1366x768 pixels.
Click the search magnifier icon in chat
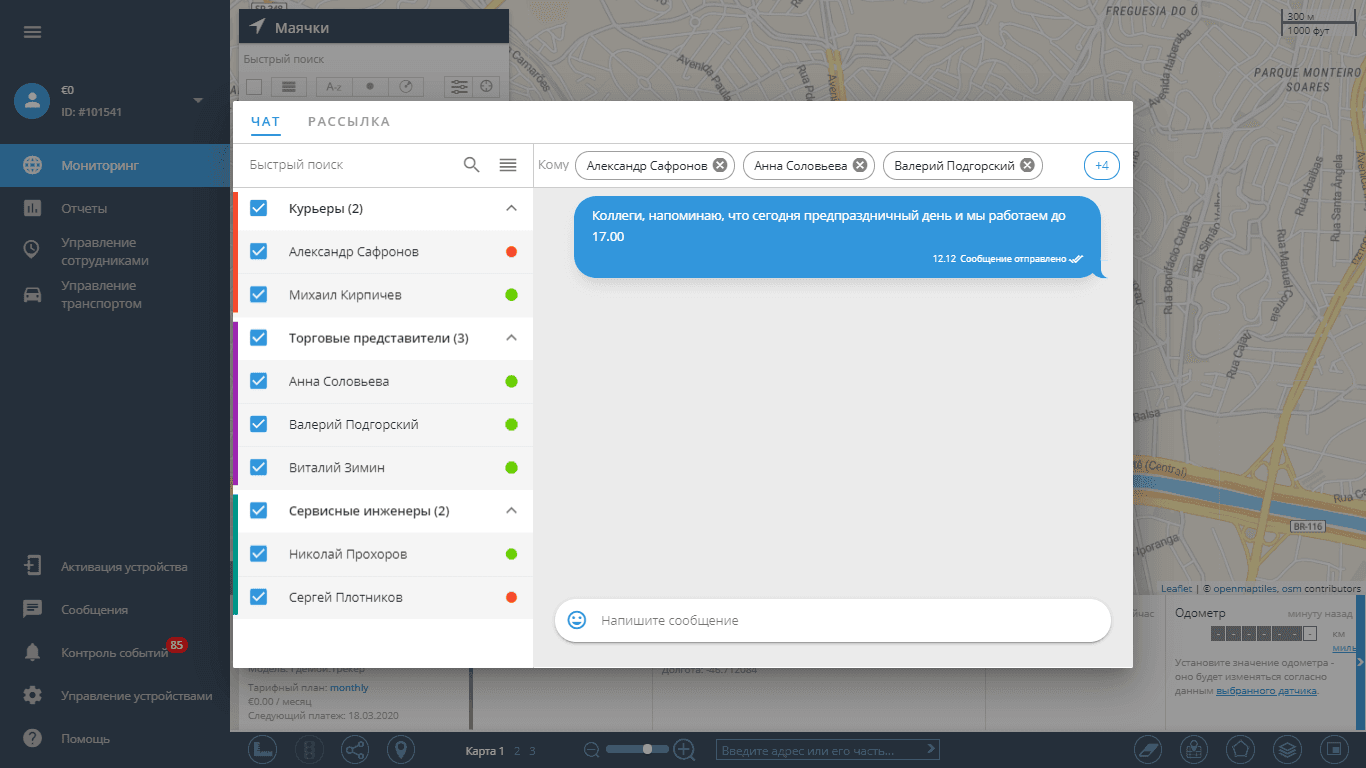coord(472,165)
